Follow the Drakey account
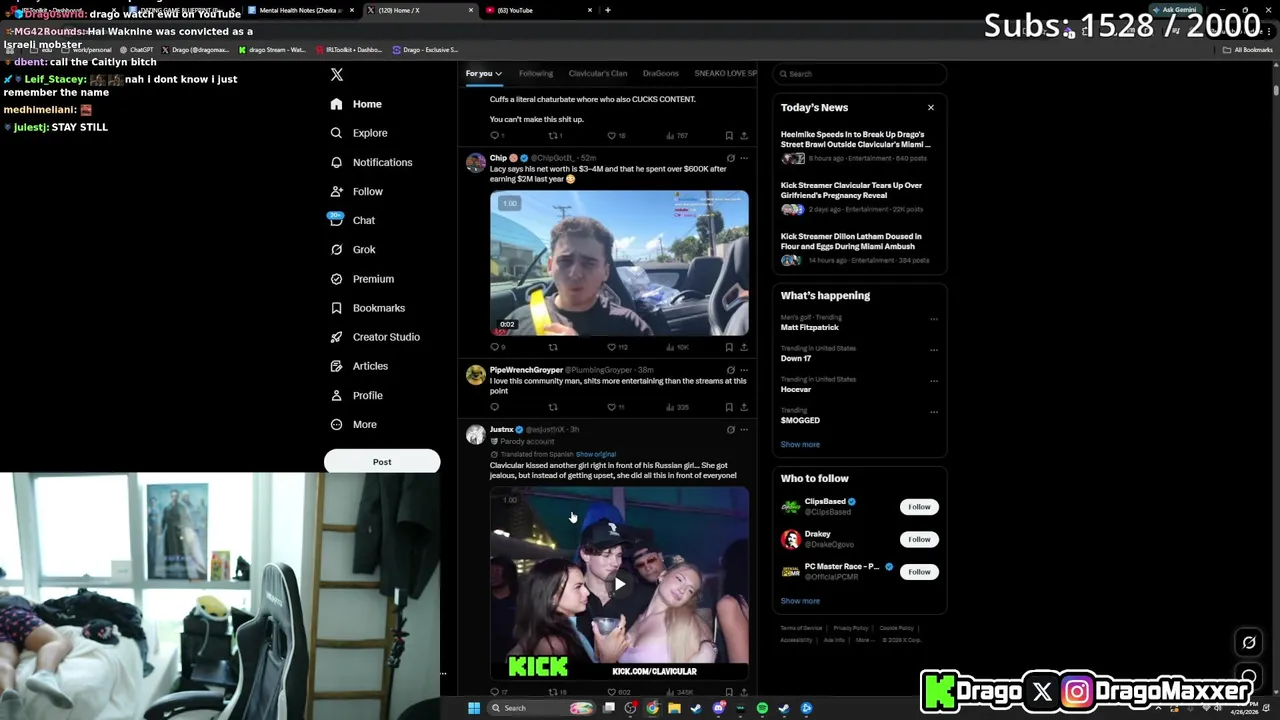This screenshot has width=1280, height=720. coord(919,539)
